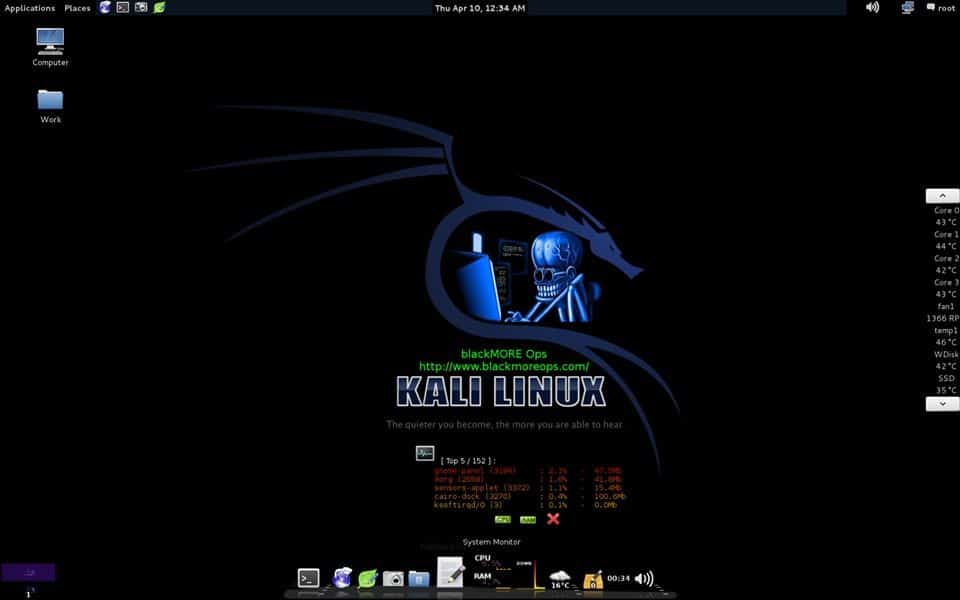The width and height of the screenshot is (960, 600).
Task: Click the system monitor icon above process list
Action: [424, 453]
